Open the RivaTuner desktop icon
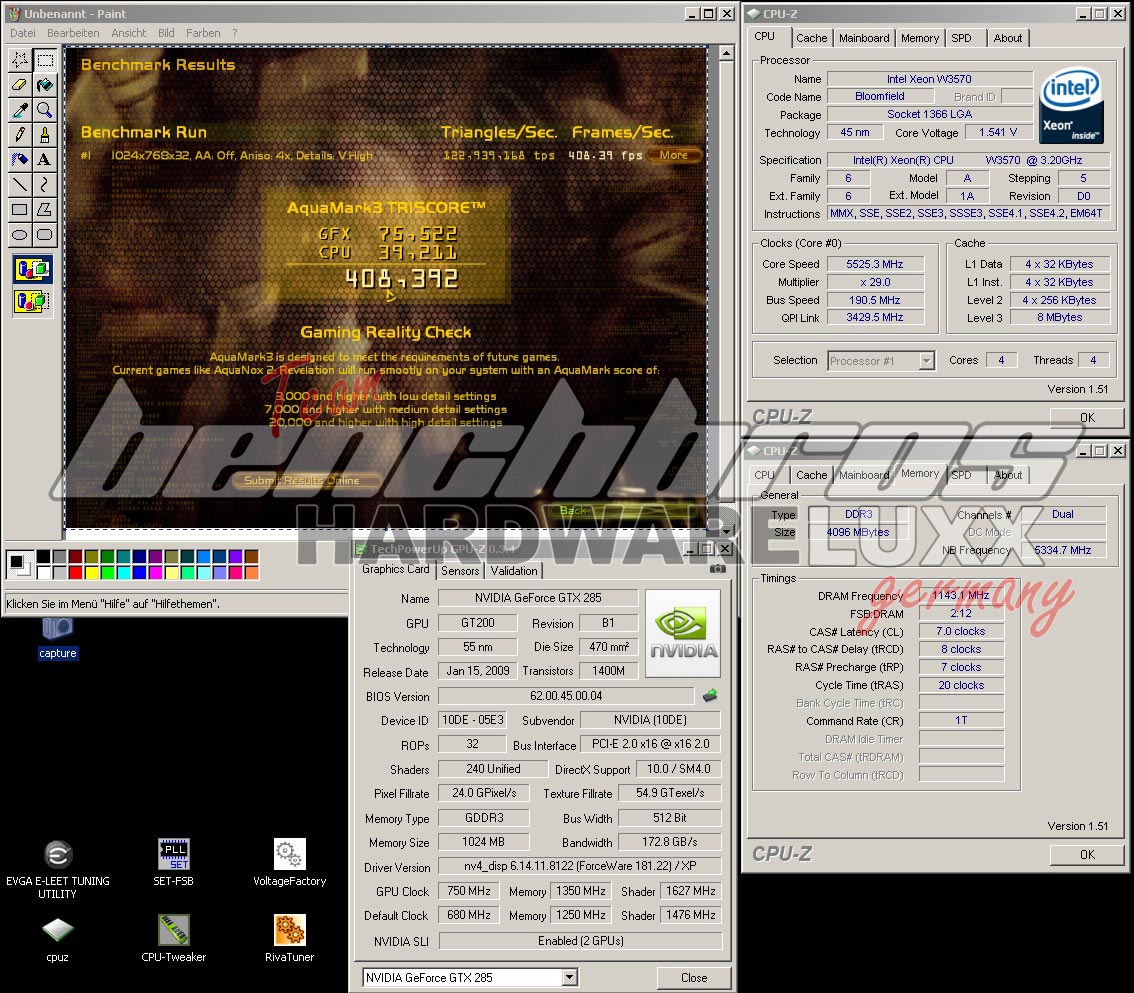The image size is (1134, 993). tap(289, 939)
